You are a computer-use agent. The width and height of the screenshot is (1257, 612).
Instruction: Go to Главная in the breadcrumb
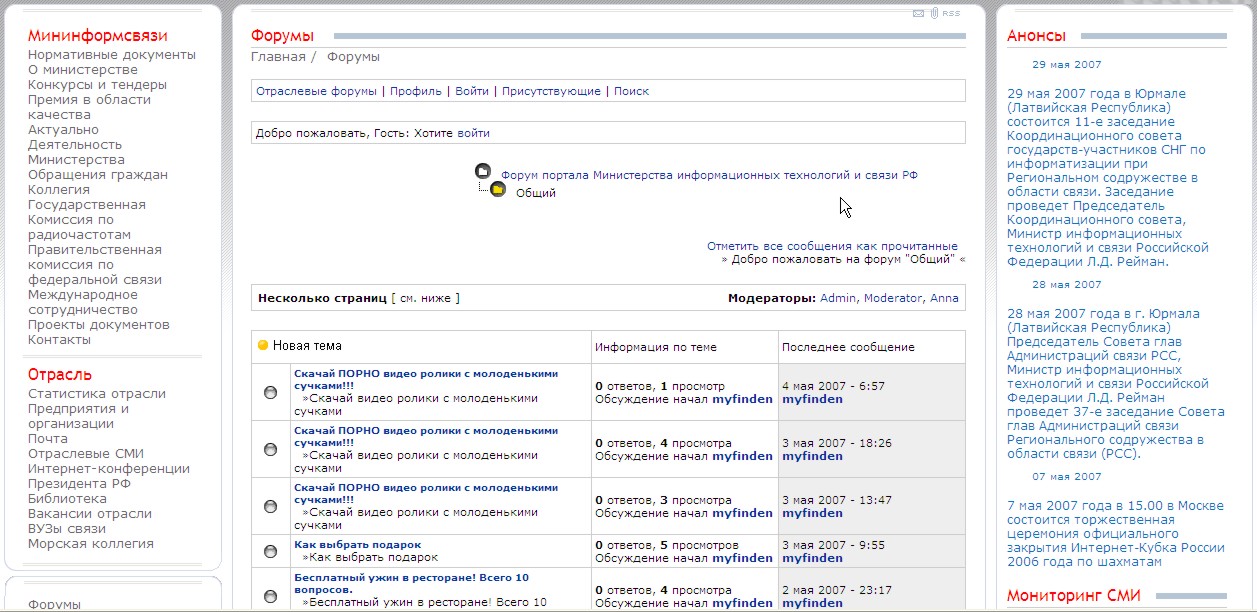[x=278, y=57]
